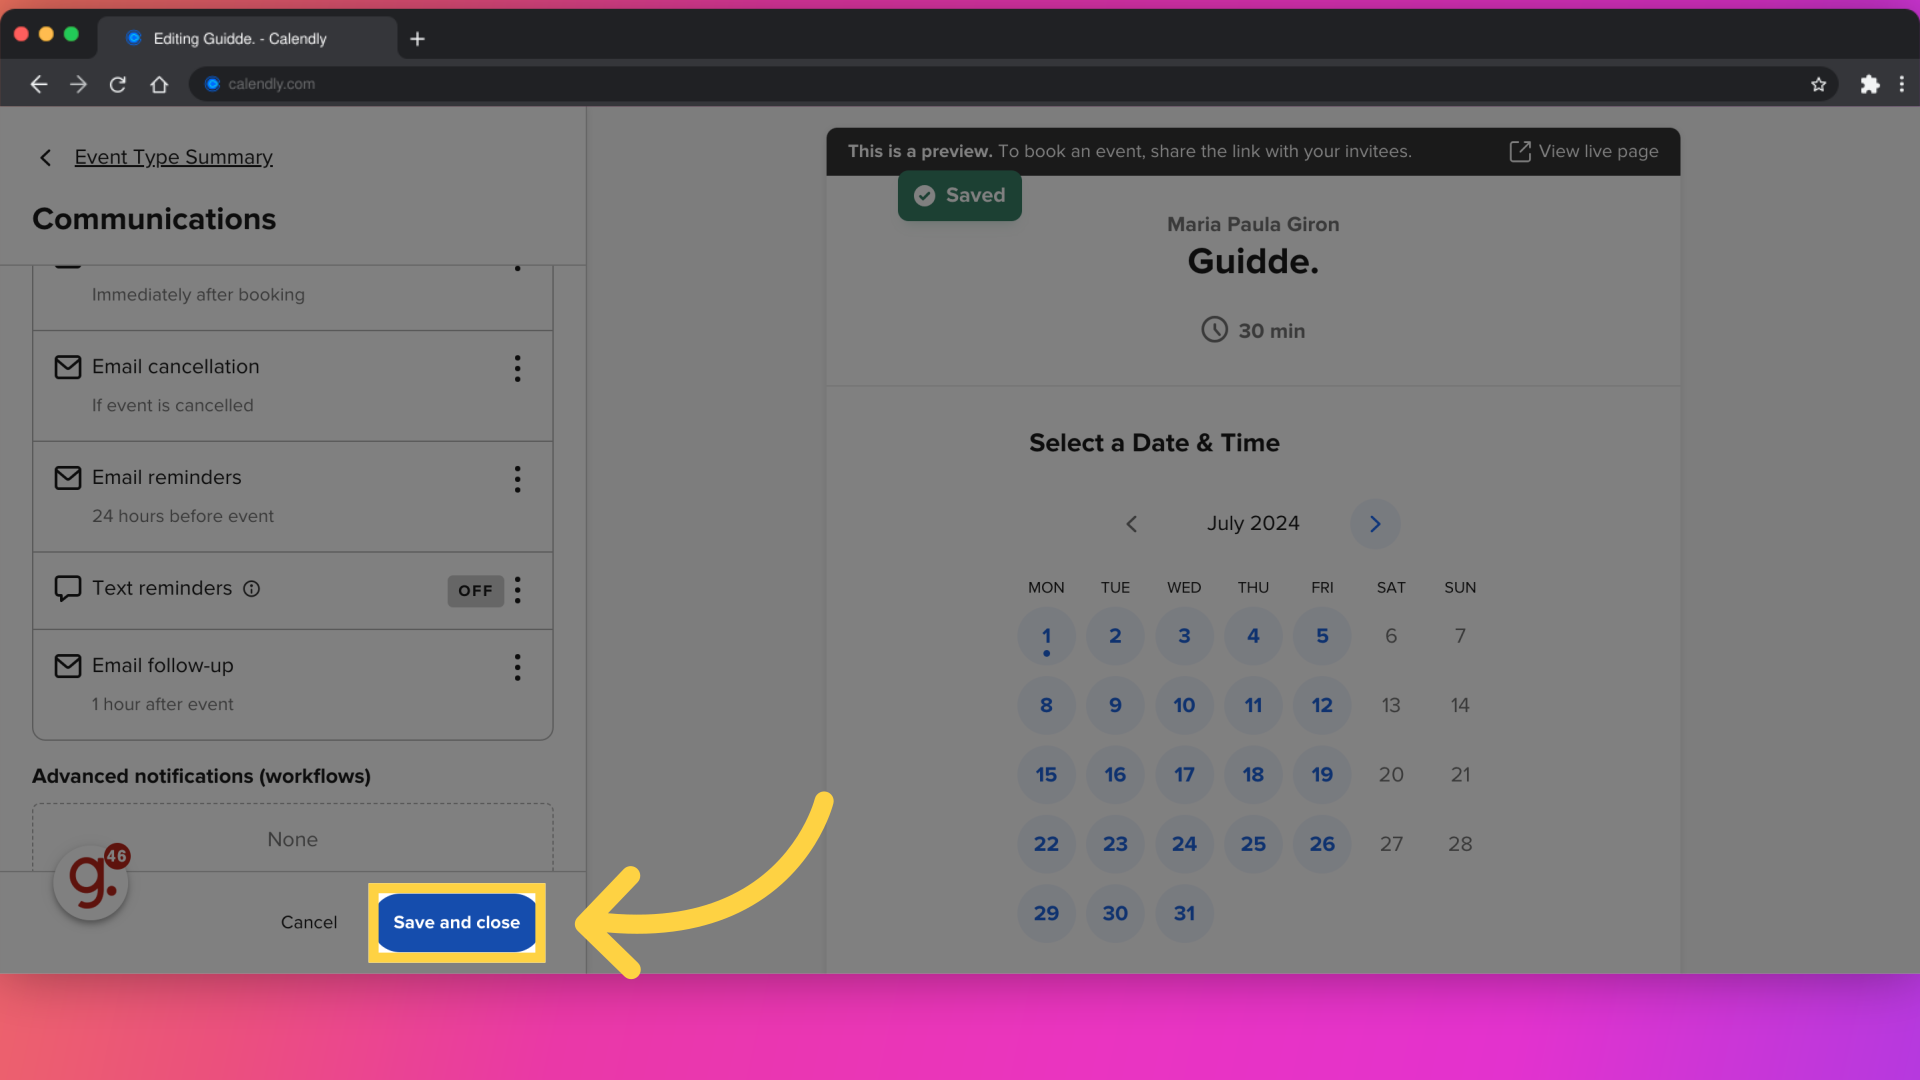Viewport: 1920px width, 1080px height.
Task: Click Cancel button to discard changes
Action: [x=310, y=922]
